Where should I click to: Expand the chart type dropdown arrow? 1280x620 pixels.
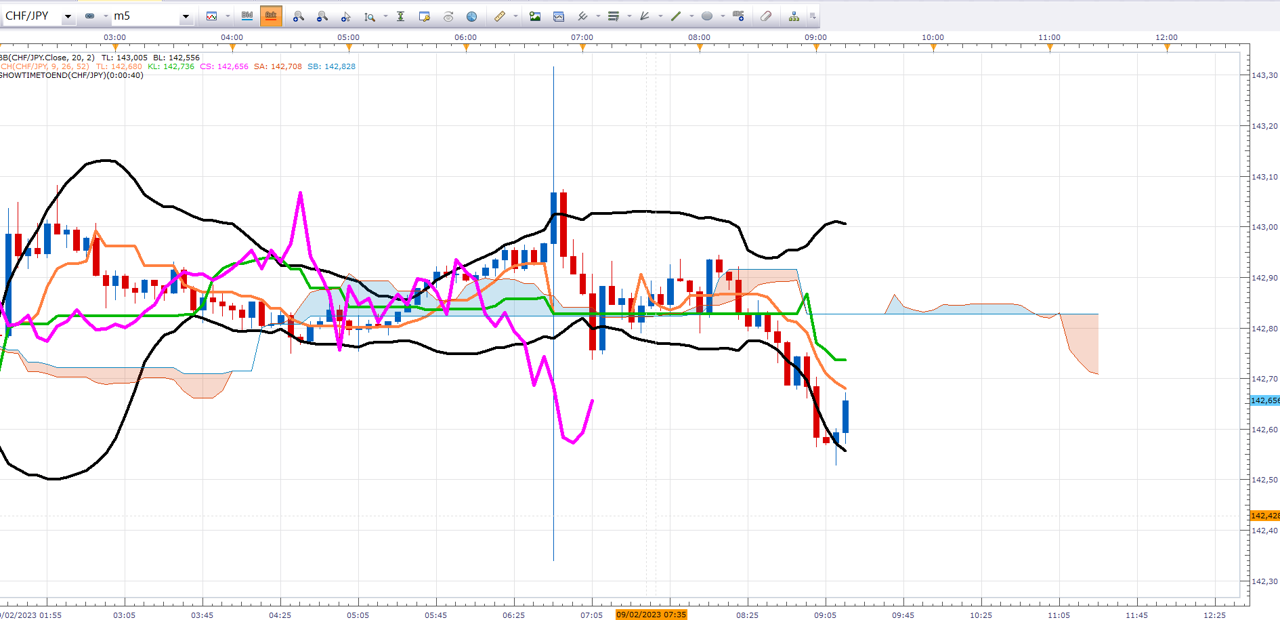tap(228, 17)
